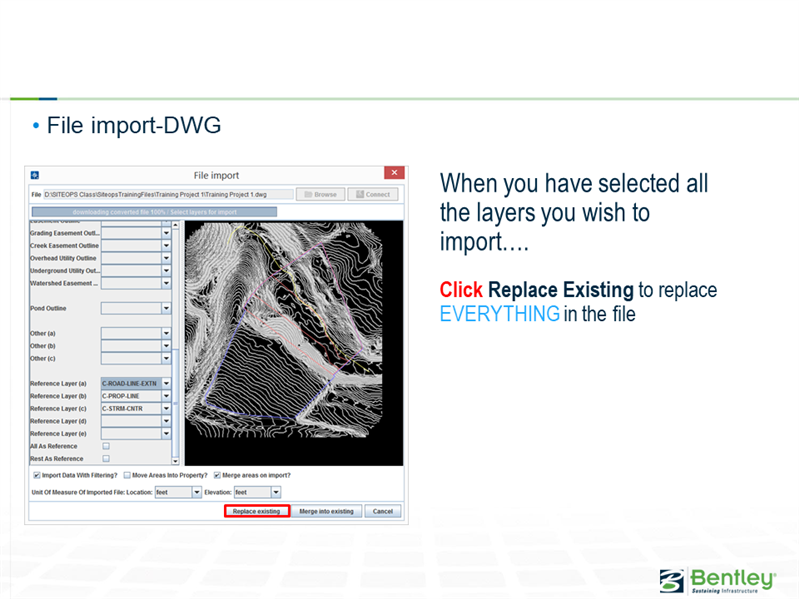The image size is (799, 599).
Task: Open Watershed Easement layer dropdown
Action: pyautogui.click(x=166, y=283)
